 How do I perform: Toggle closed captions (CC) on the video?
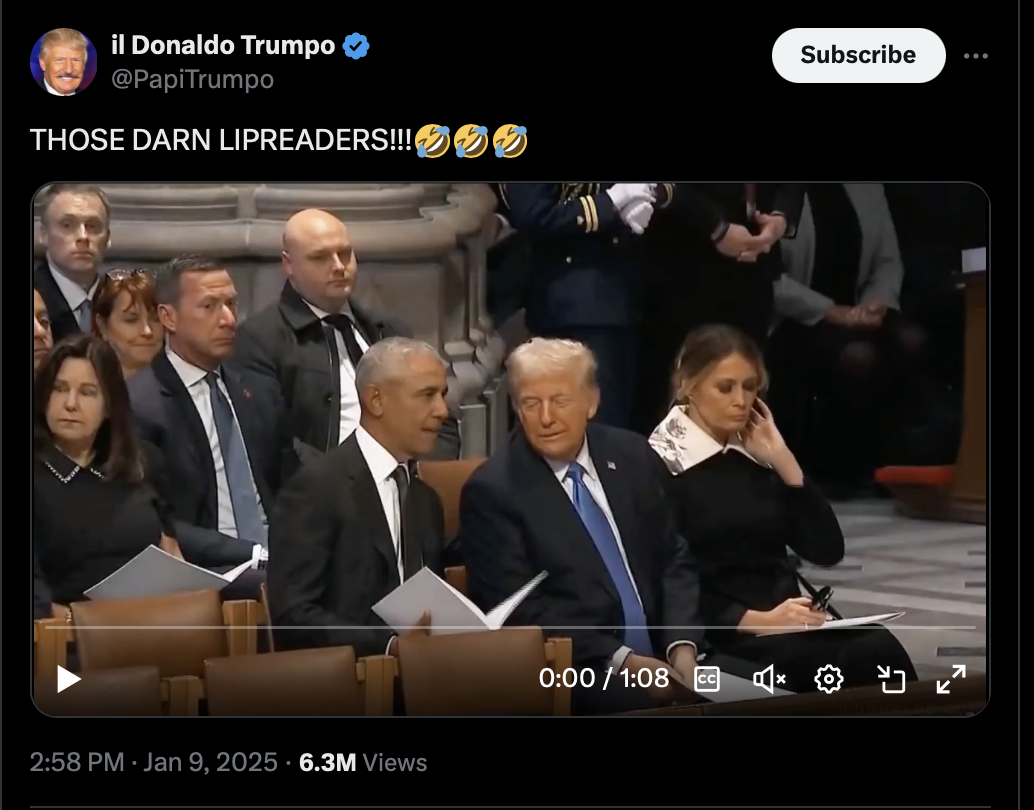click(707, 679)
